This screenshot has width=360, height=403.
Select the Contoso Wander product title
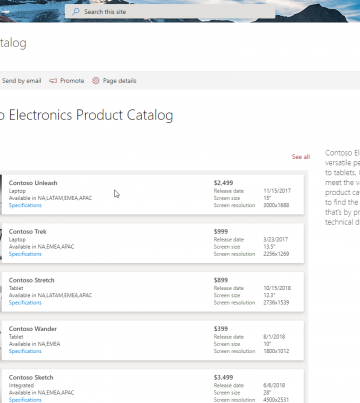33,329
